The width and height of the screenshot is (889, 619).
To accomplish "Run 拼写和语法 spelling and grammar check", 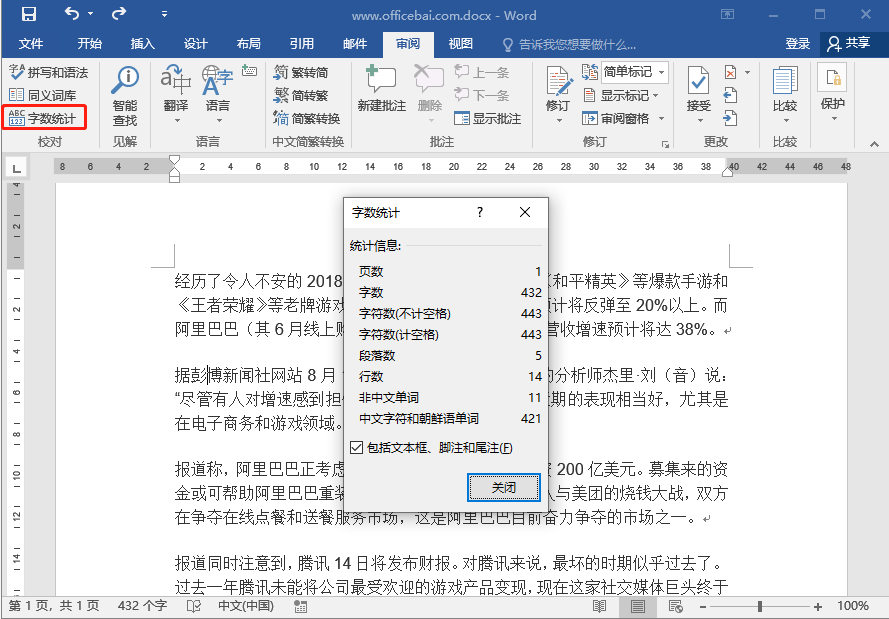I will click(x=49, y=73).
